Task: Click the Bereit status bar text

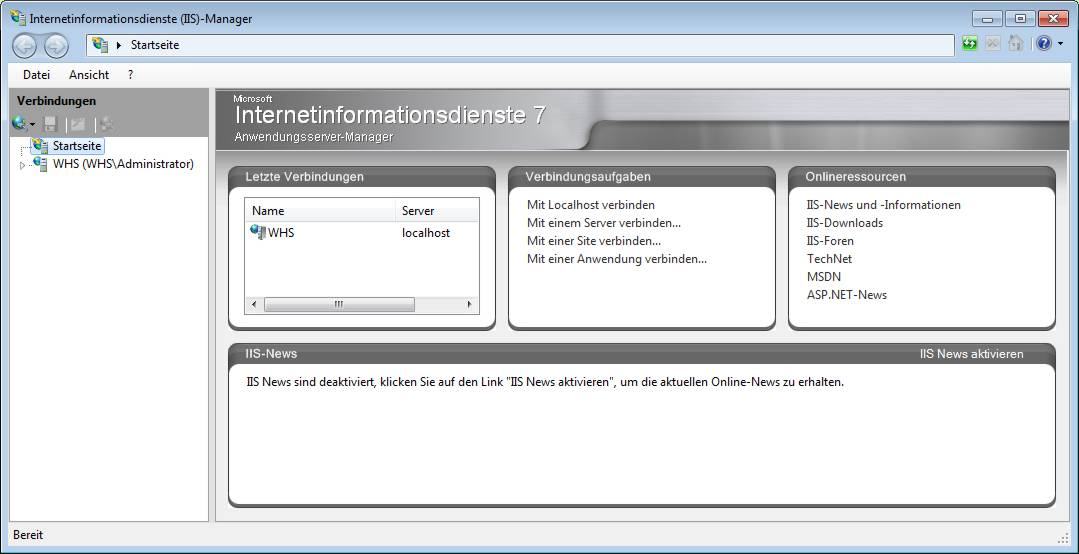Action: pyautogui.click(x=28, y=535)
